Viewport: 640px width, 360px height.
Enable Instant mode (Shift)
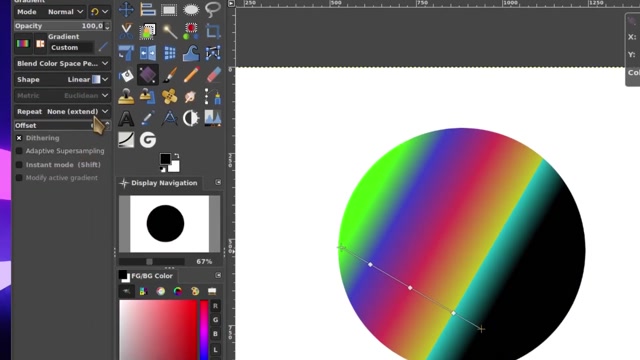(19, 165)
